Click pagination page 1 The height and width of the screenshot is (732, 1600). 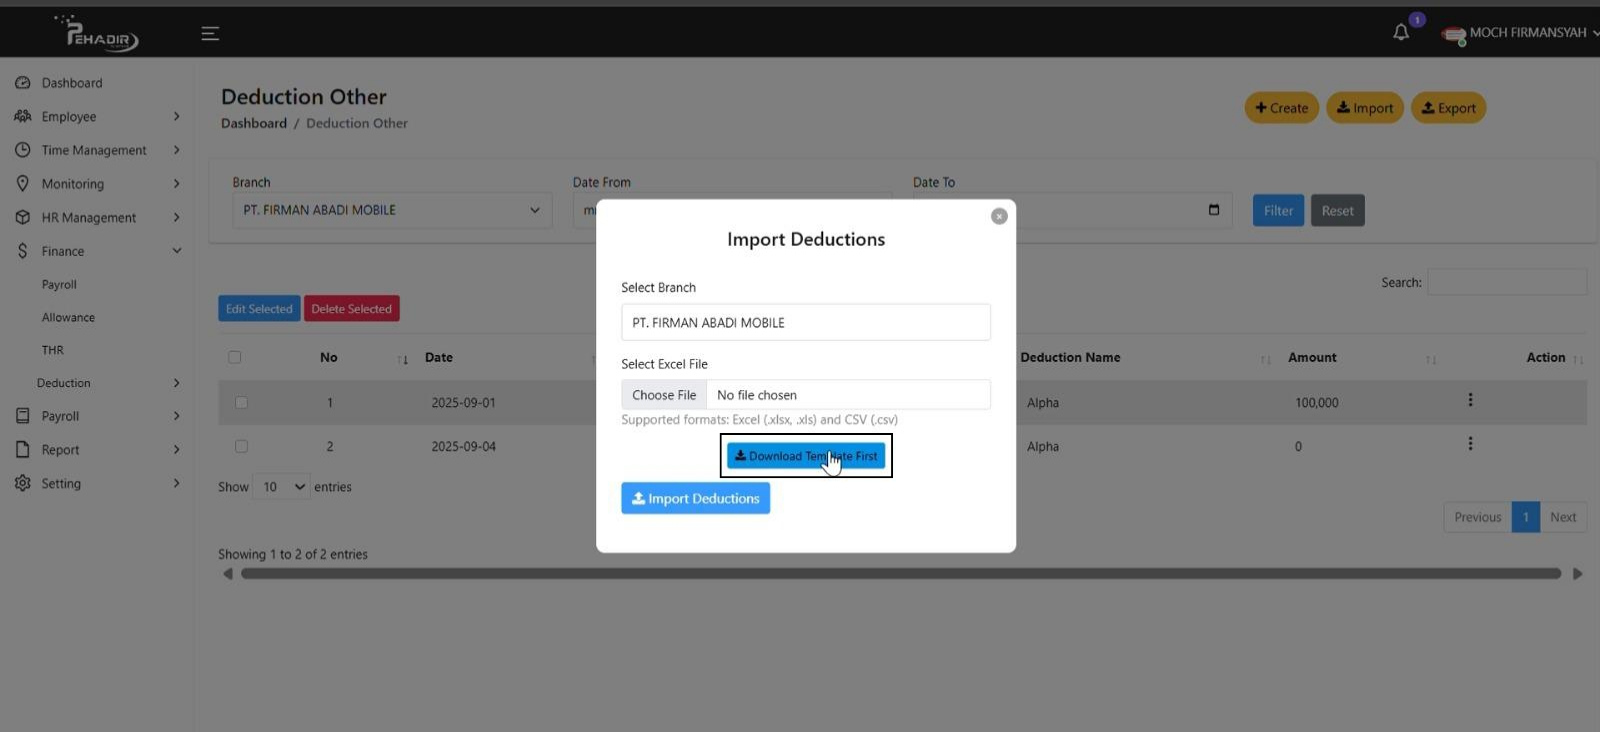(x=1526, y=517)
